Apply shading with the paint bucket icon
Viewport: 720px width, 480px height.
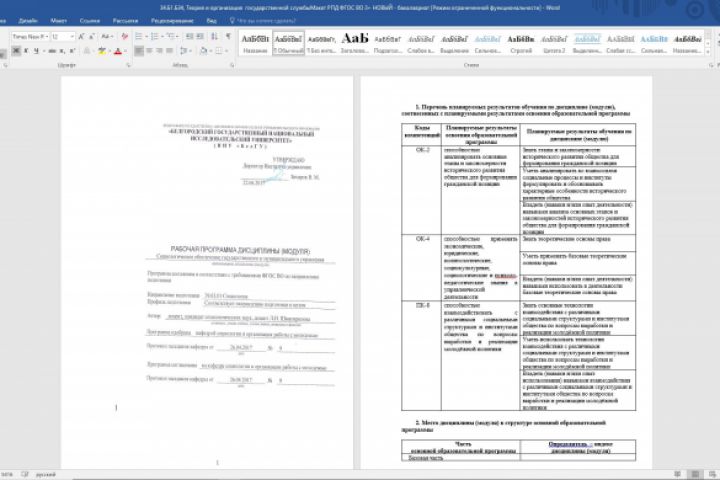coord(203,51)
